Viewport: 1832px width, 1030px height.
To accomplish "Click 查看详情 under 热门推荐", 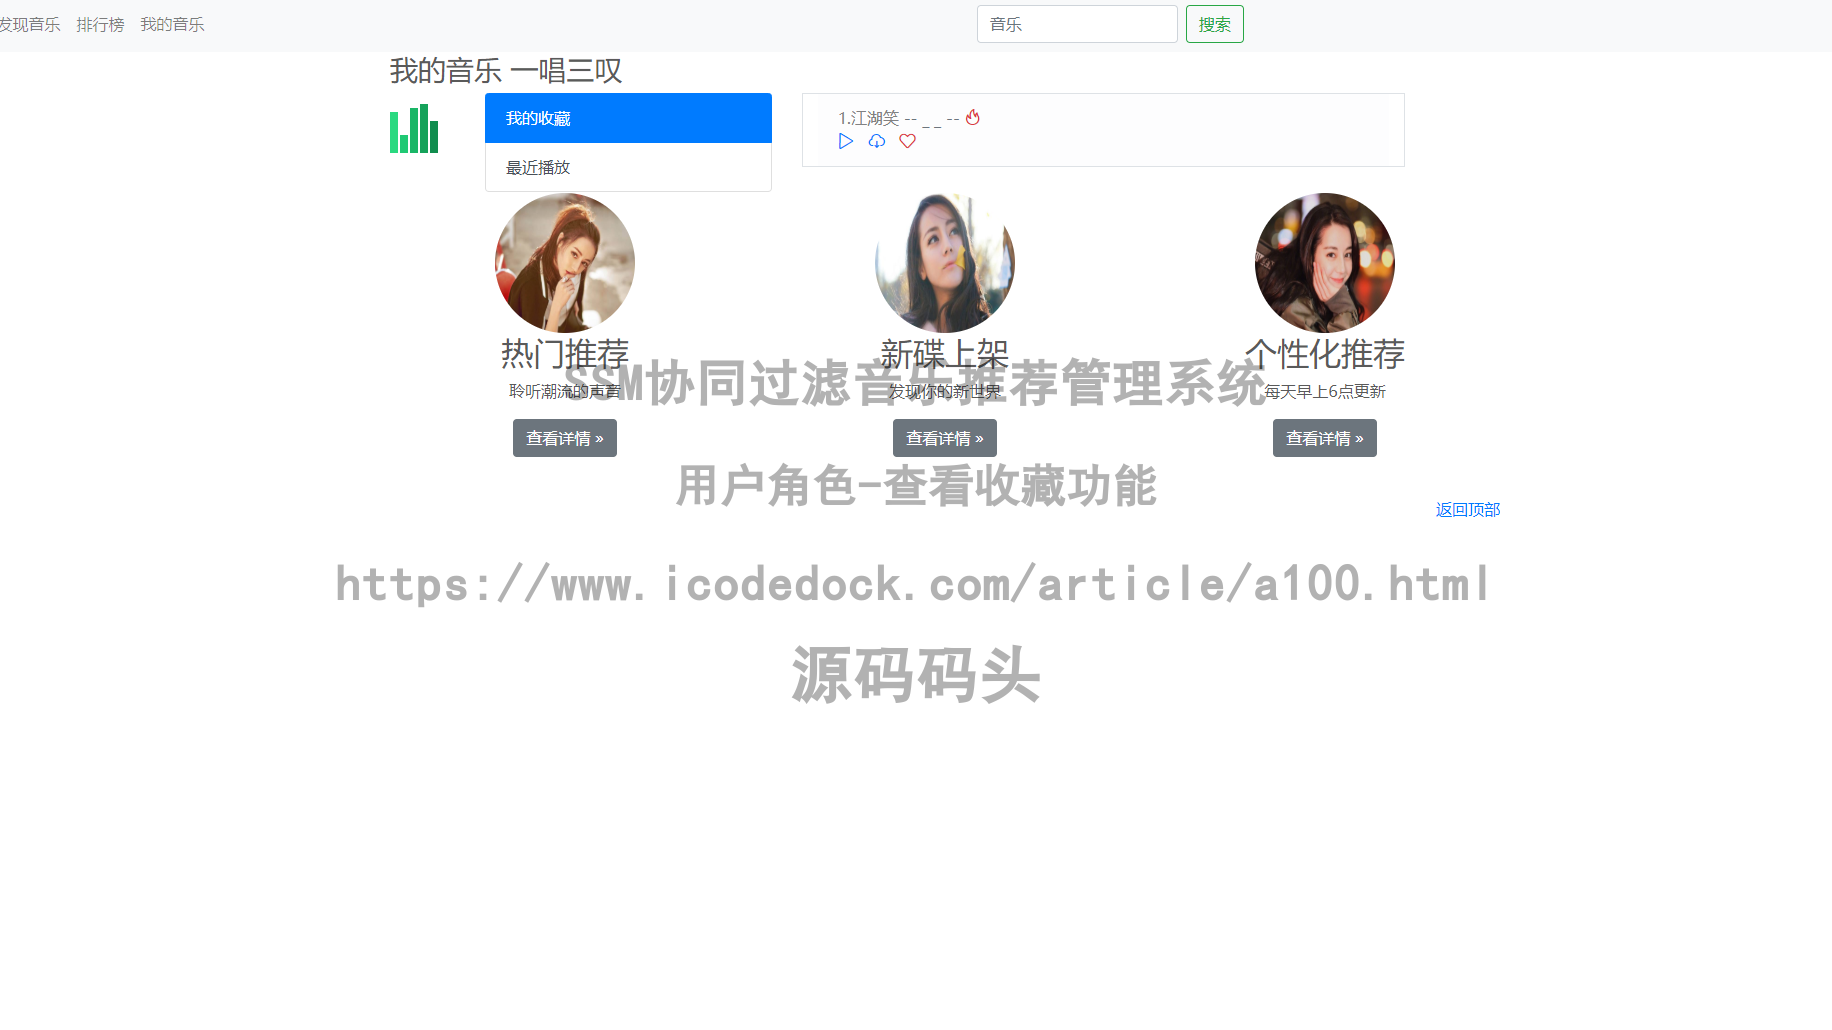I will [x=564, y=438].
